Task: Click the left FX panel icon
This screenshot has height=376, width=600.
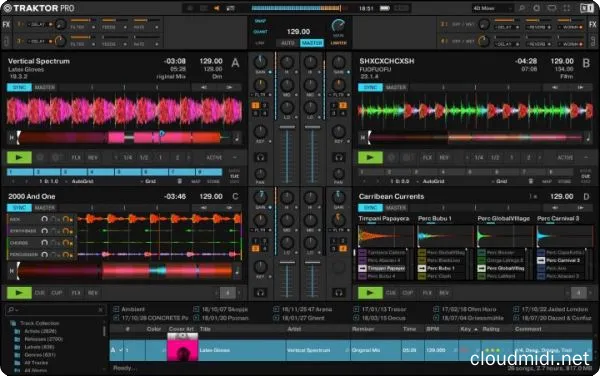Action: pos(6,24)
